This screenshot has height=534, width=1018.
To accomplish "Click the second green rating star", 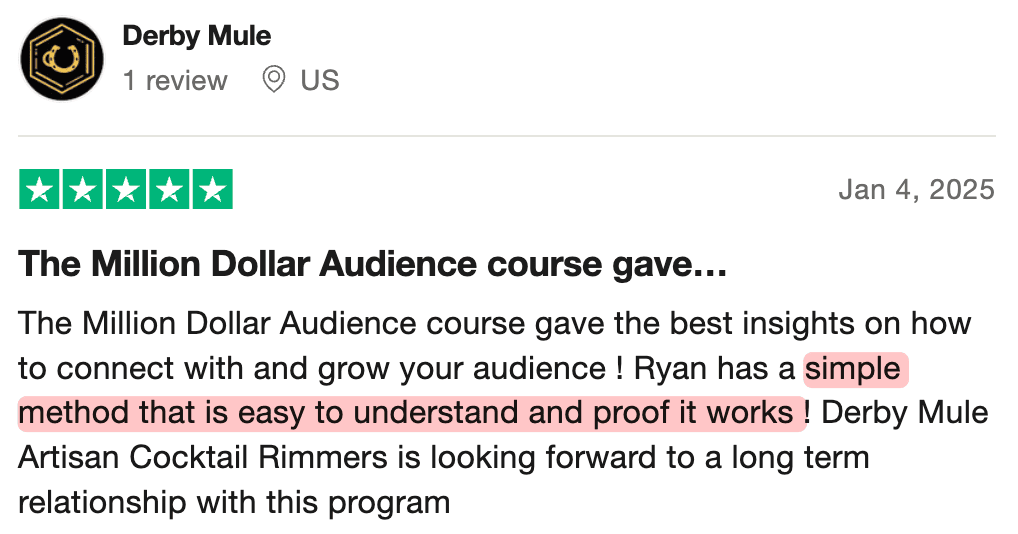I will point(83,190).
